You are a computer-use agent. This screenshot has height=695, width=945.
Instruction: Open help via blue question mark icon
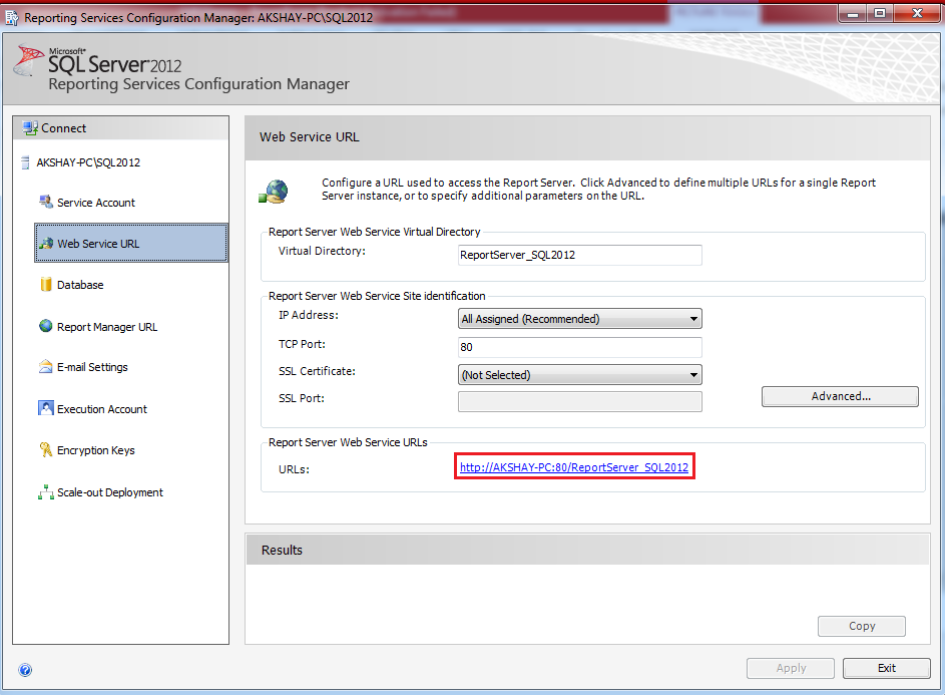25,670
